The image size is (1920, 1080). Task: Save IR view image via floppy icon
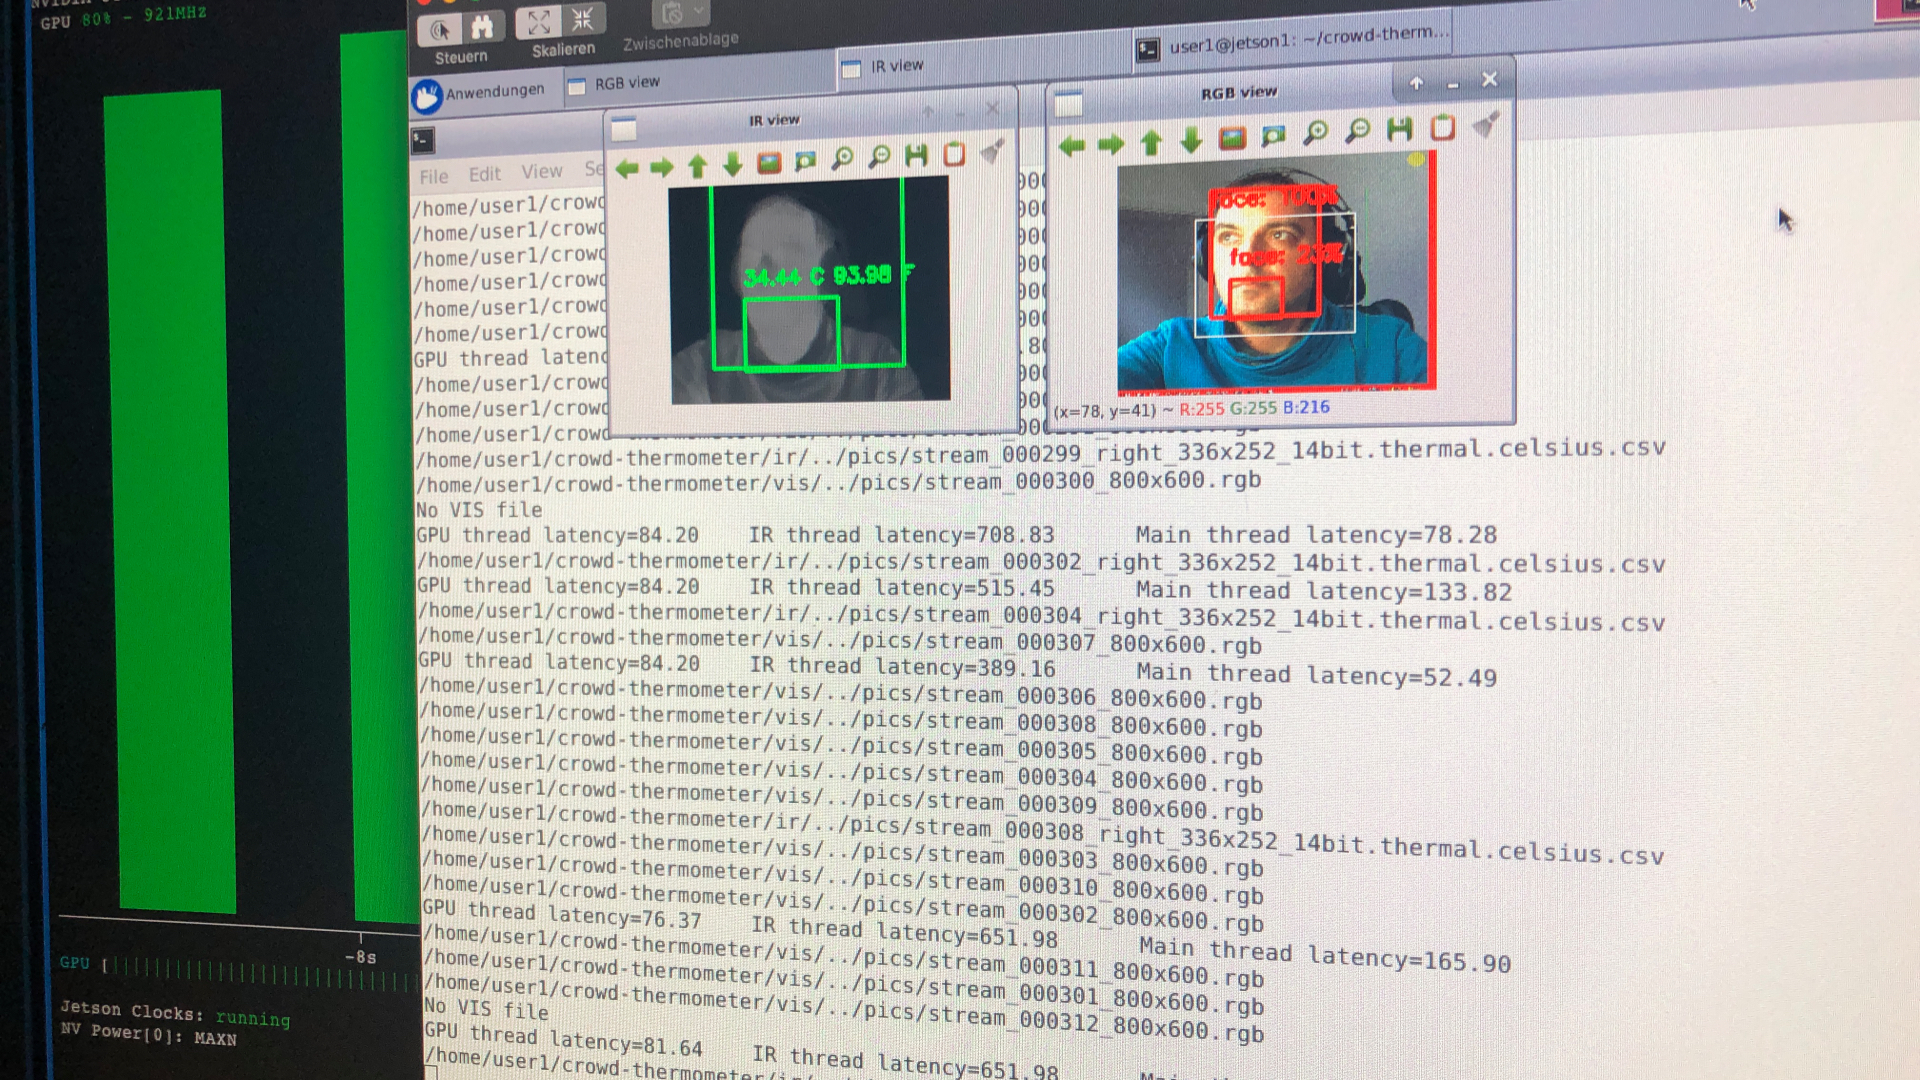(916, 155)
